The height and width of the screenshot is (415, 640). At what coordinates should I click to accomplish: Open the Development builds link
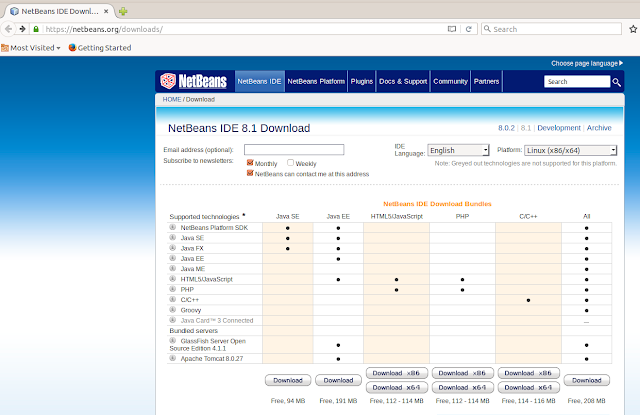point(559,128)
